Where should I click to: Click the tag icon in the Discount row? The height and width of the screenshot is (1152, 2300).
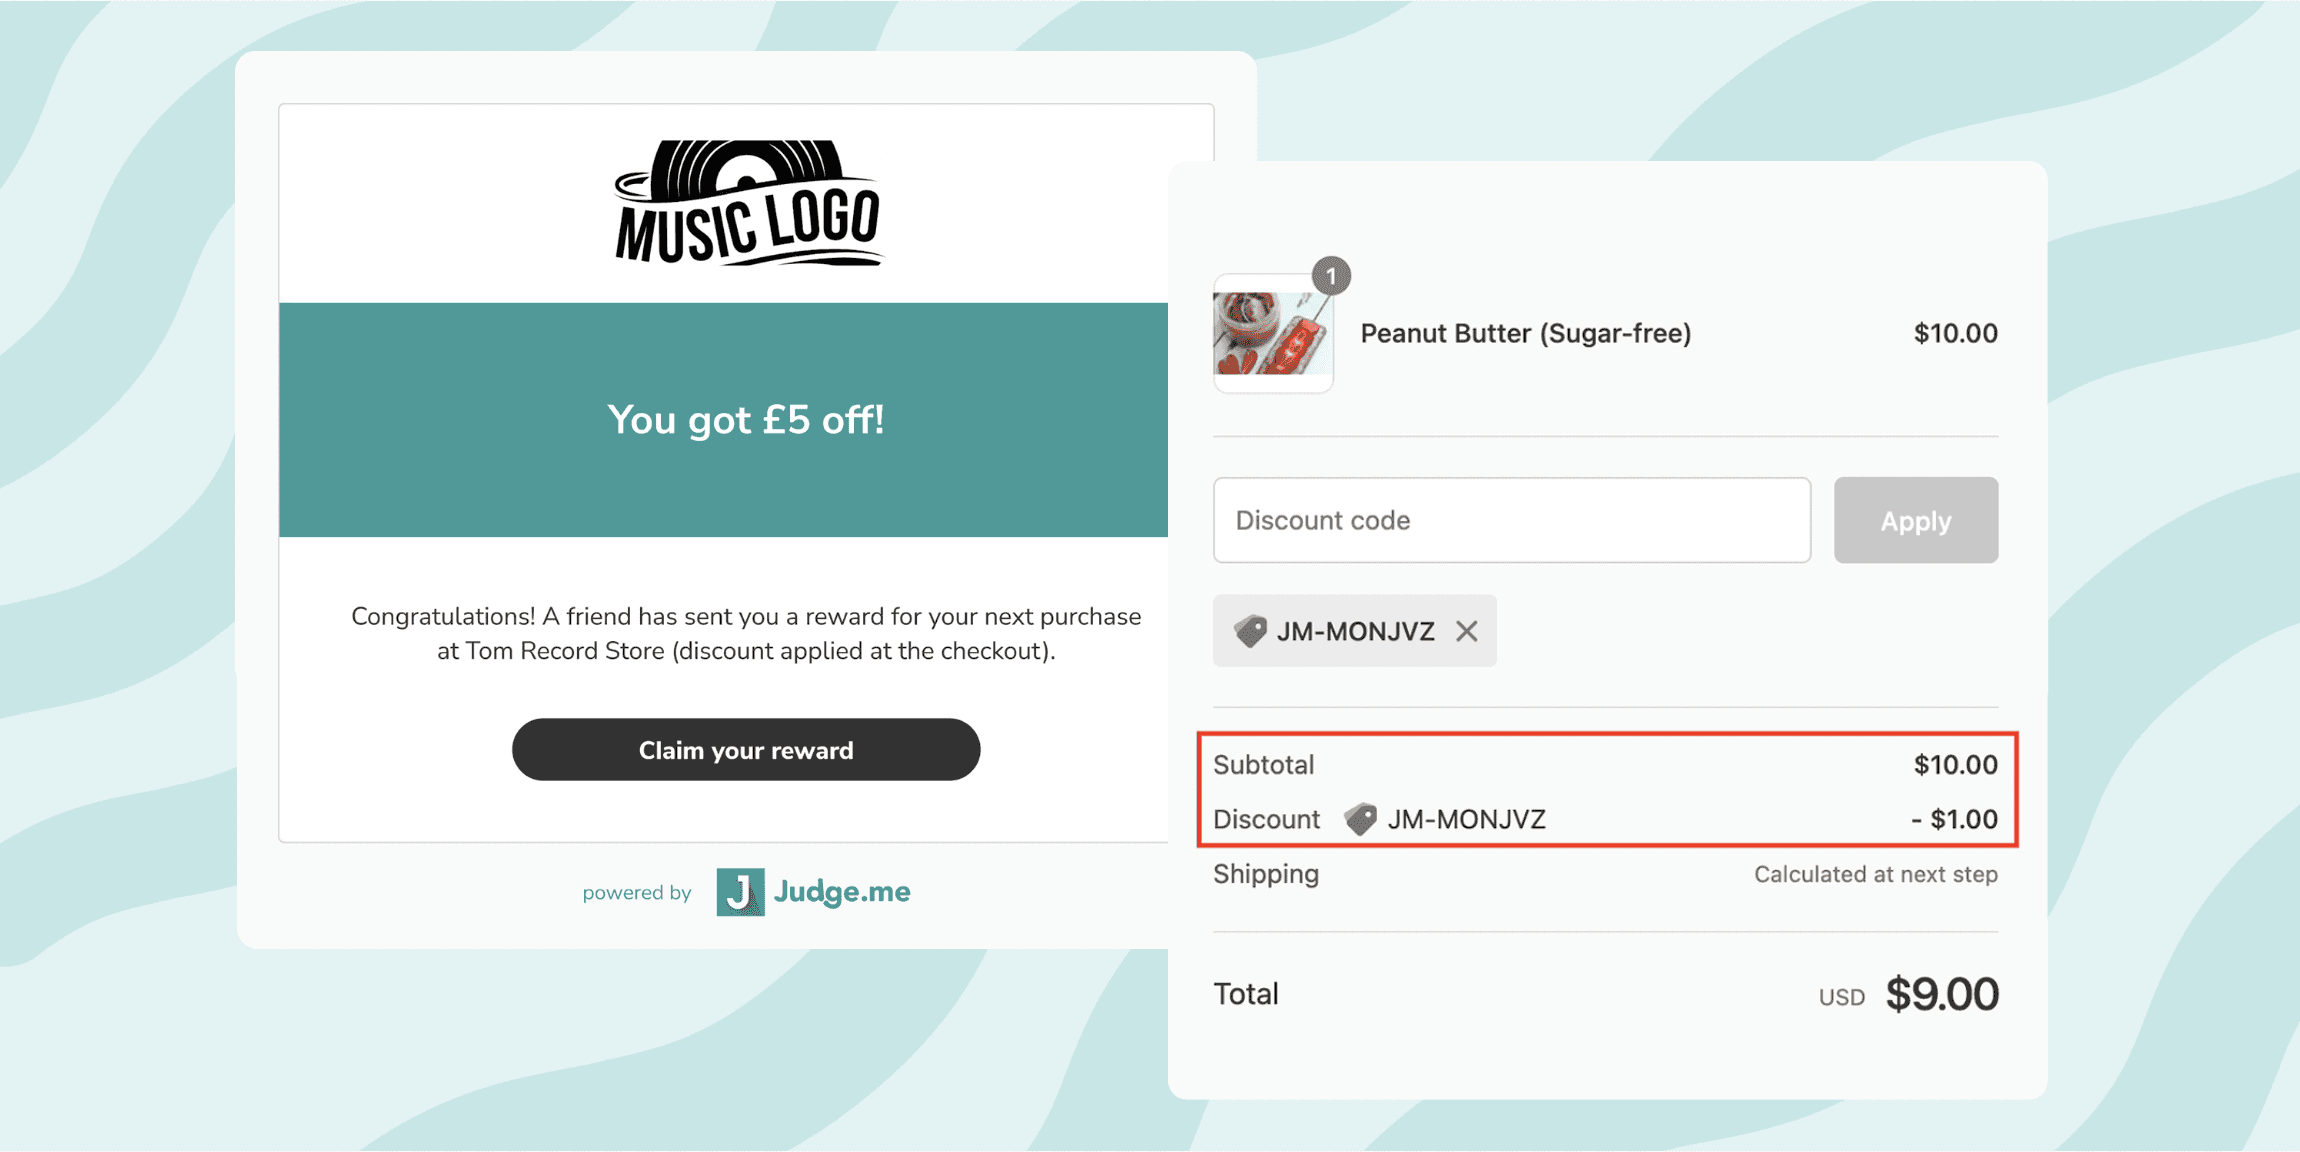pyautogui.click(x=1360, y=819)
